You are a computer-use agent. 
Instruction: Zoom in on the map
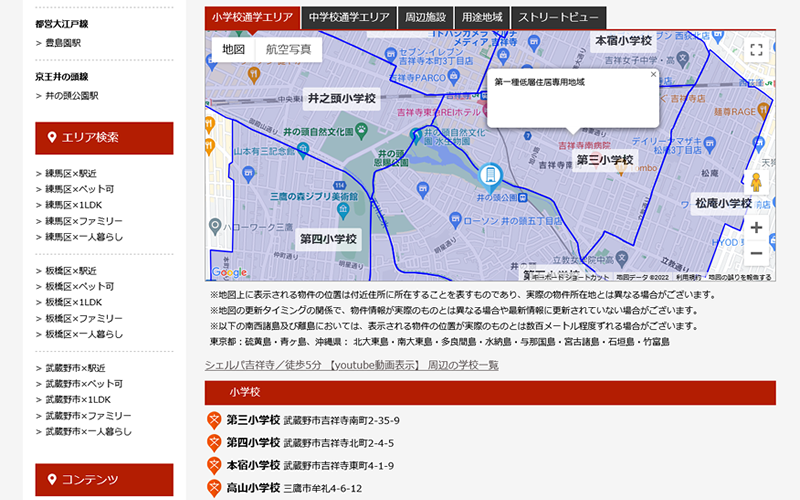click(x=756, y=228)
